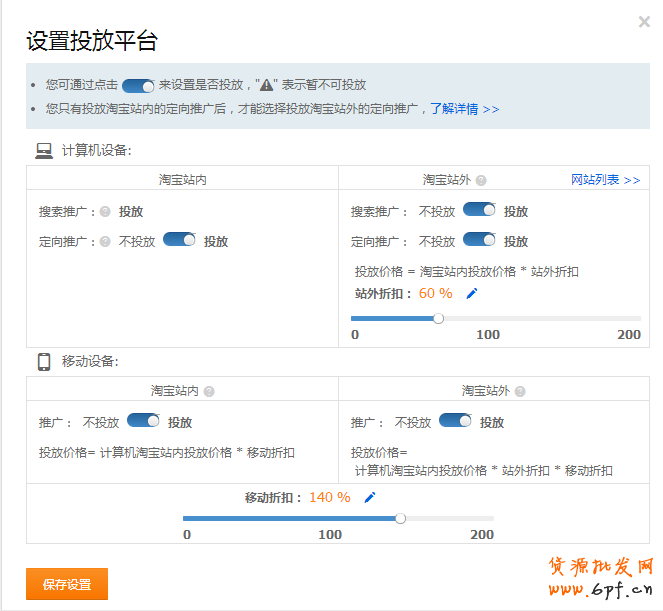Close the 设置投放平台 dialog
This screenshot has height=611, width=663.
point(644,22)
